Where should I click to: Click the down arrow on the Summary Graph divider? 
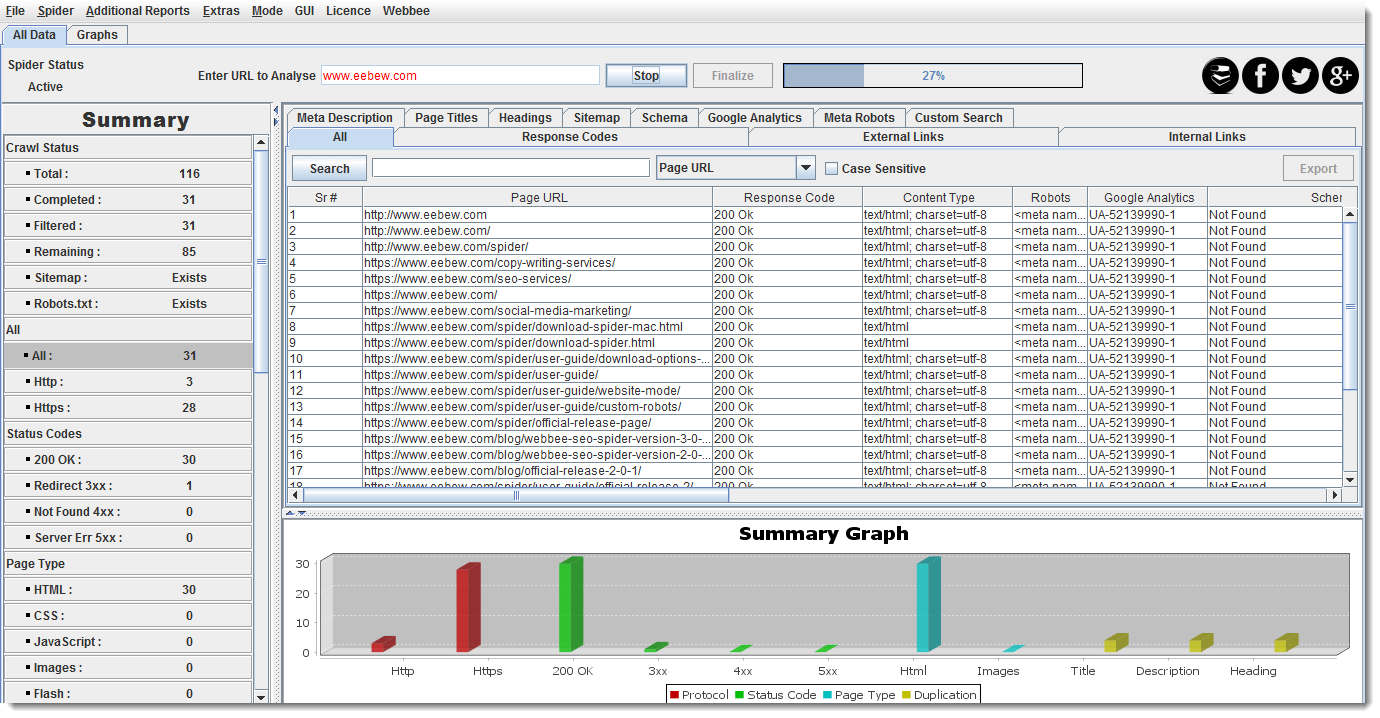(302, 513)
